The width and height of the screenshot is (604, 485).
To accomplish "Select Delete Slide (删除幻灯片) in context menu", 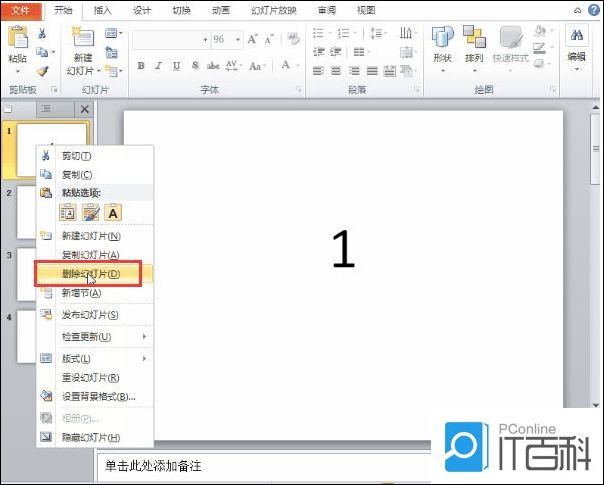I will [x=95, y=274].
